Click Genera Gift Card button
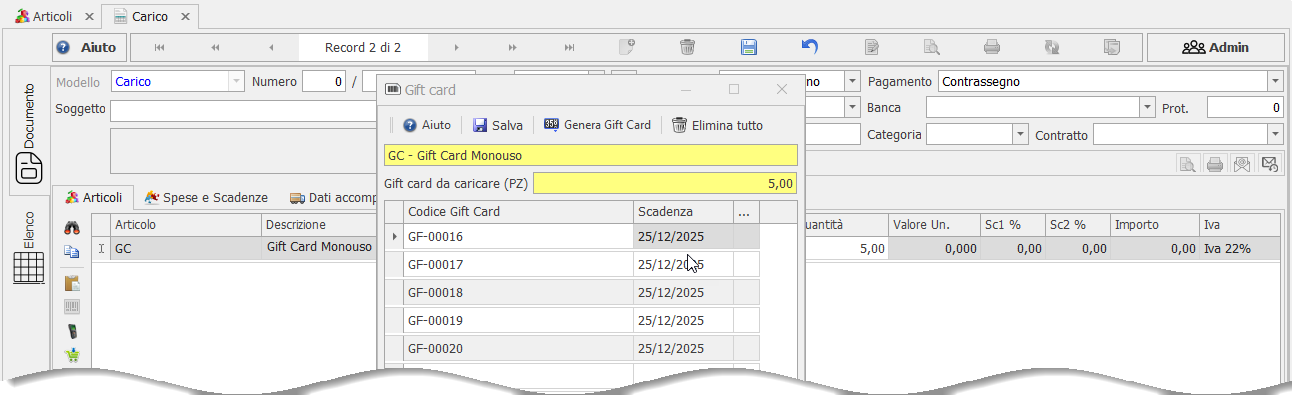Screen dimensions: 1292x395 597,125
